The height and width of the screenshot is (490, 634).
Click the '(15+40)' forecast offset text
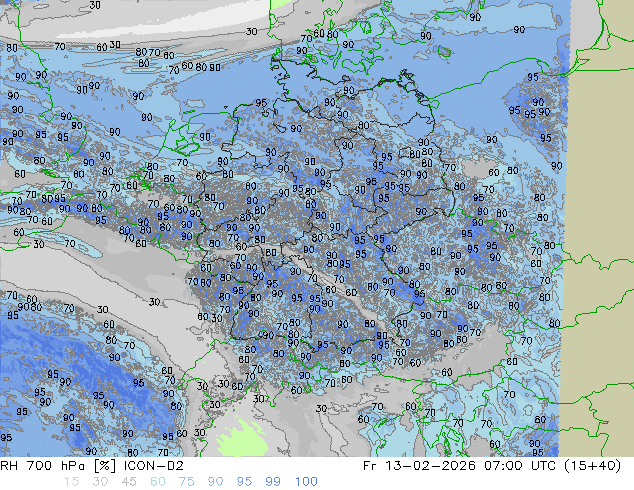point(601,466)
